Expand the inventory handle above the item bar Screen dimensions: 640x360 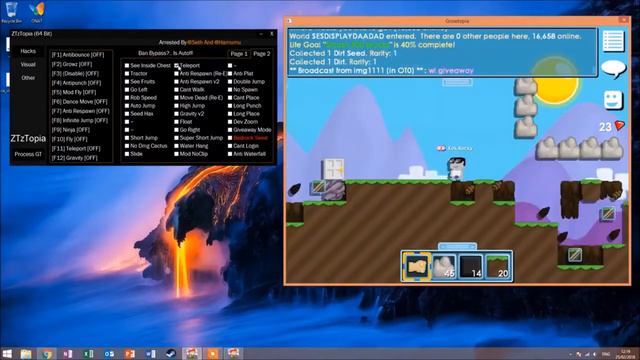tap(457, 247)
